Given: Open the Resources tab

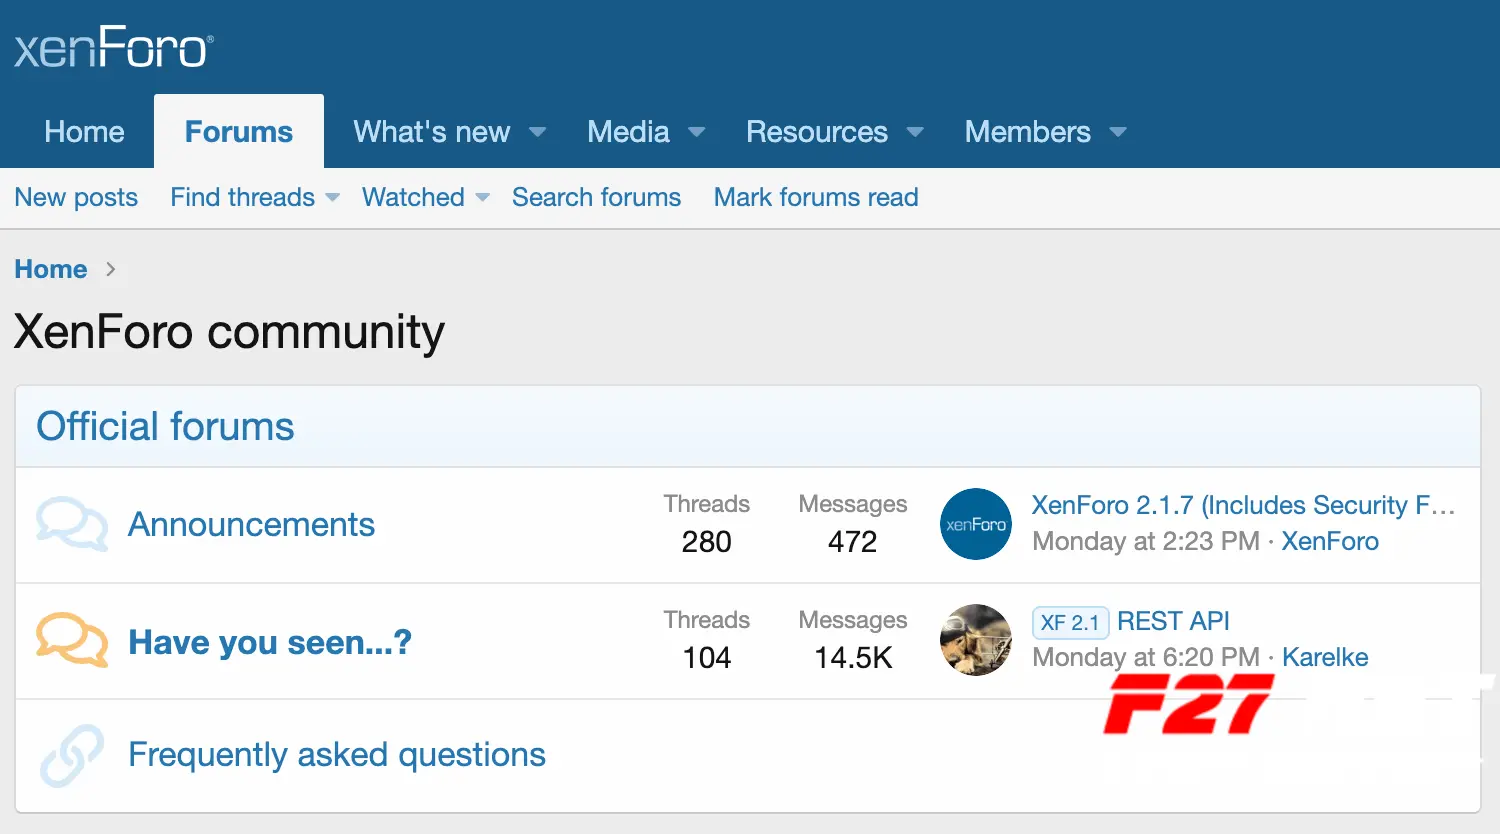Looking at the screenshot, I should tap(817, 132).
